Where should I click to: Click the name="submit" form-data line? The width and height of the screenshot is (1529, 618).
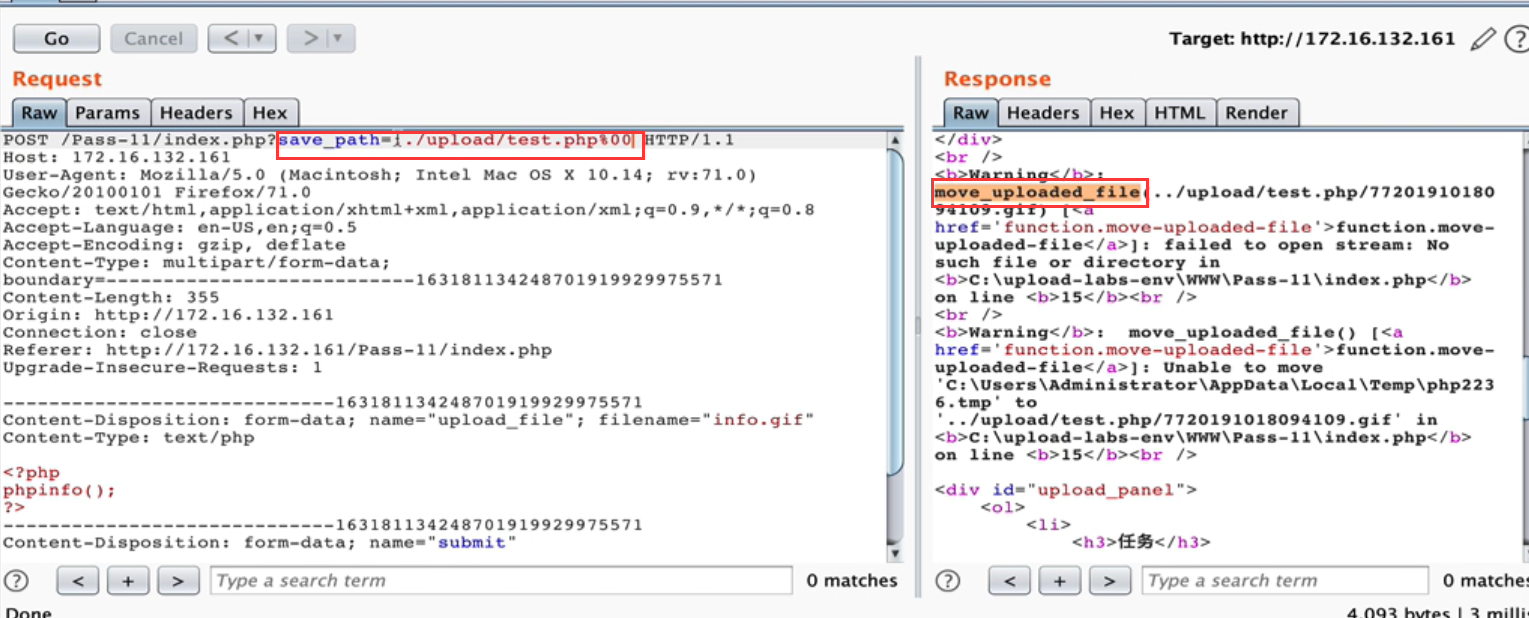click(260, 542)
